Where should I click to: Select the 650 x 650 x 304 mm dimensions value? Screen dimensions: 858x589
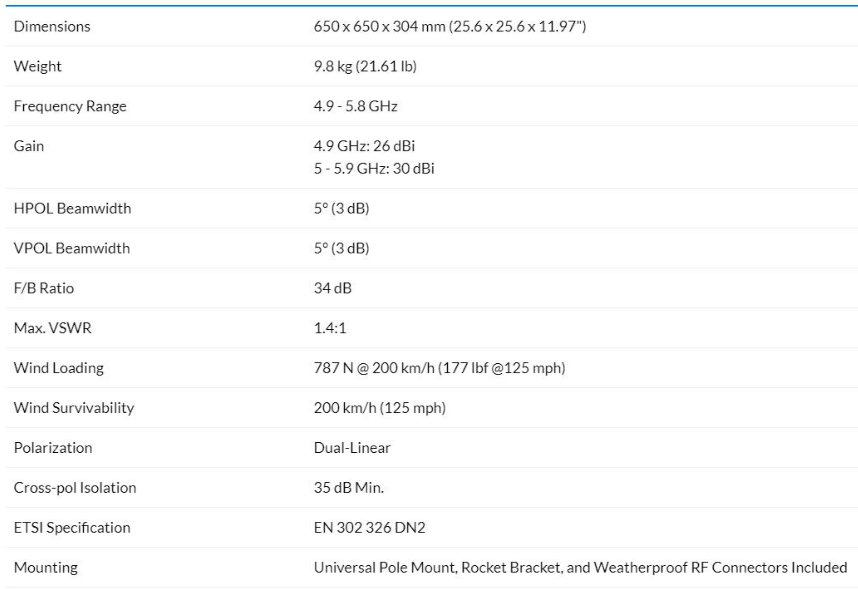(449, 26)
